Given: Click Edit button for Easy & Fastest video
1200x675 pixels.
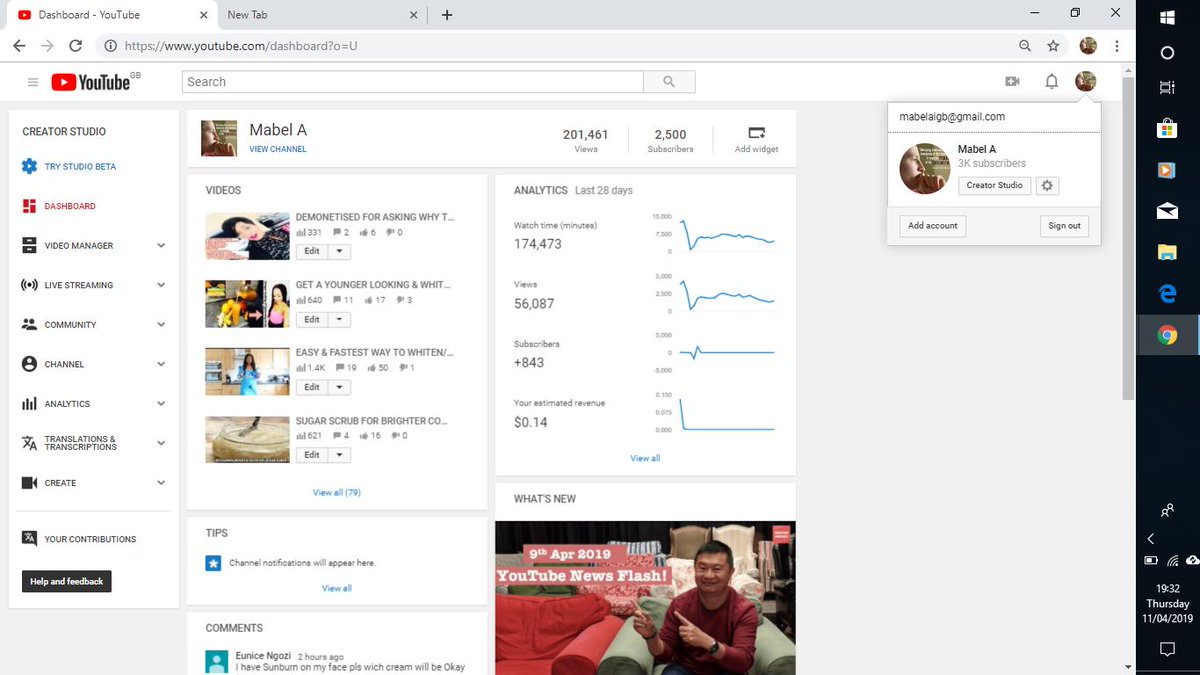Looking at the screenshot, I should coord(312,387).
